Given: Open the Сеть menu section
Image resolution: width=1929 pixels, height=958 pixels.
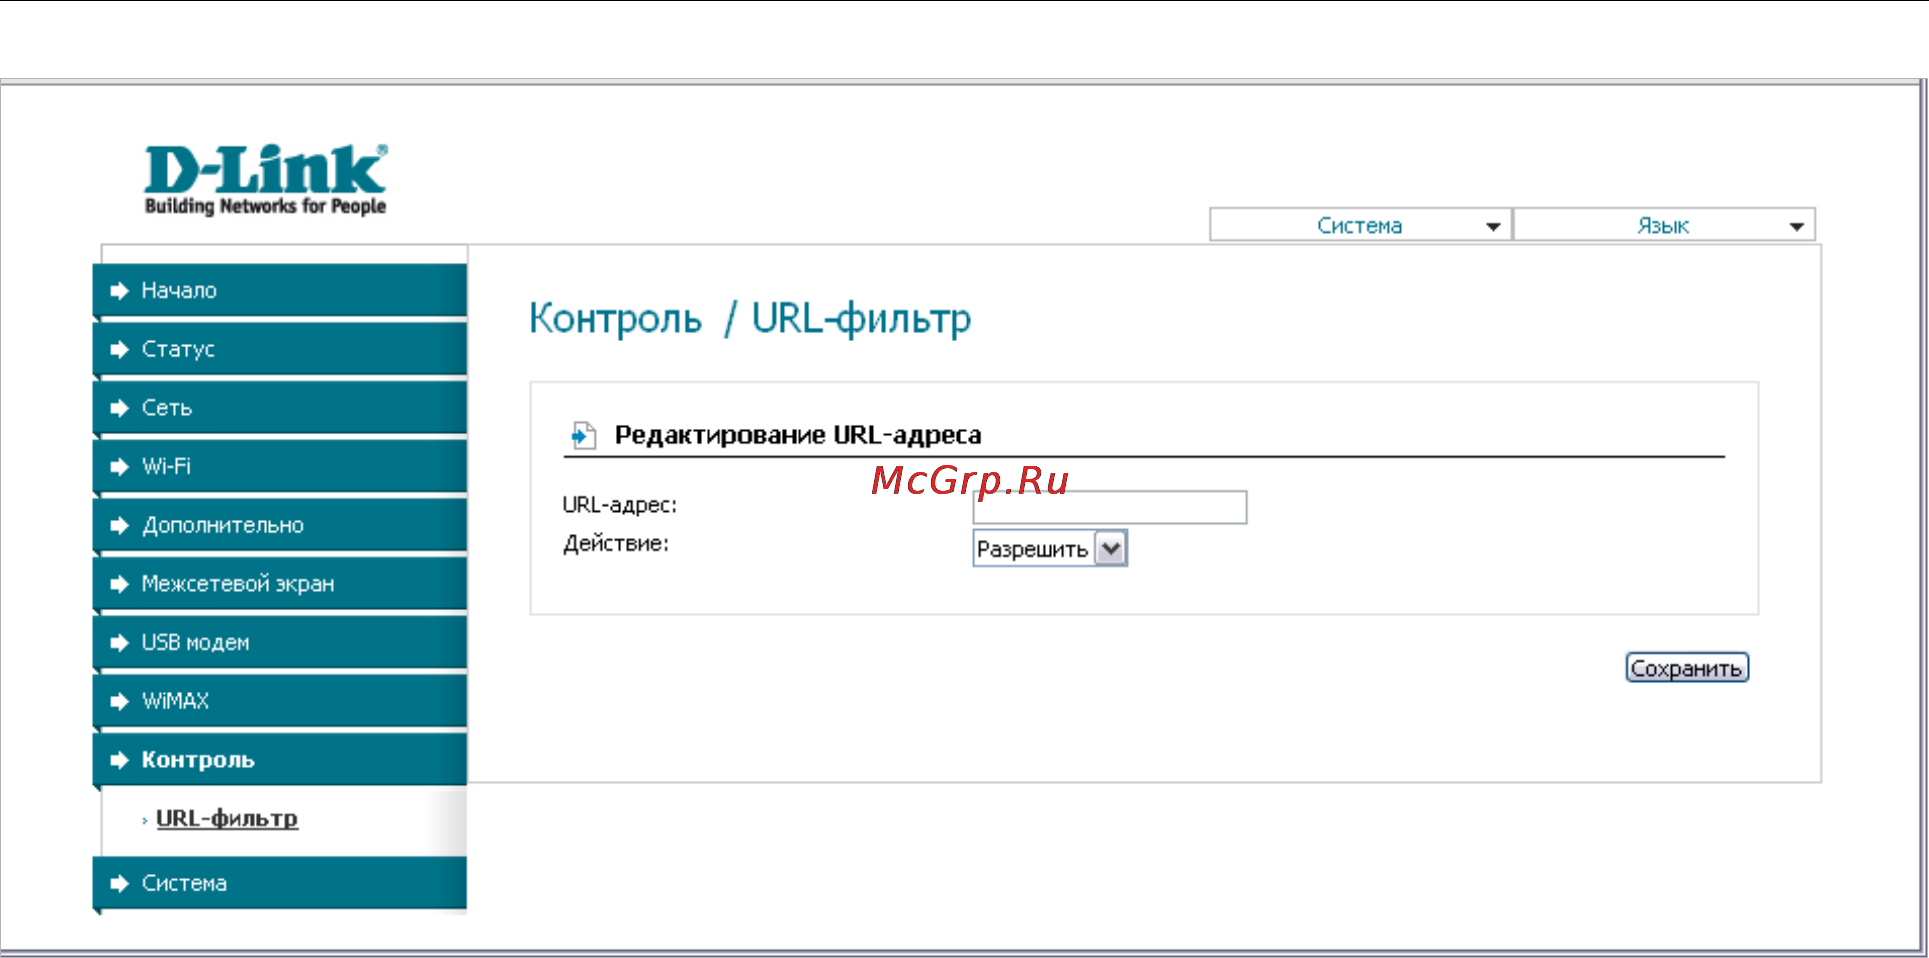Looking at the screenshot, I should pyautogui.click(x=280, y=408).
